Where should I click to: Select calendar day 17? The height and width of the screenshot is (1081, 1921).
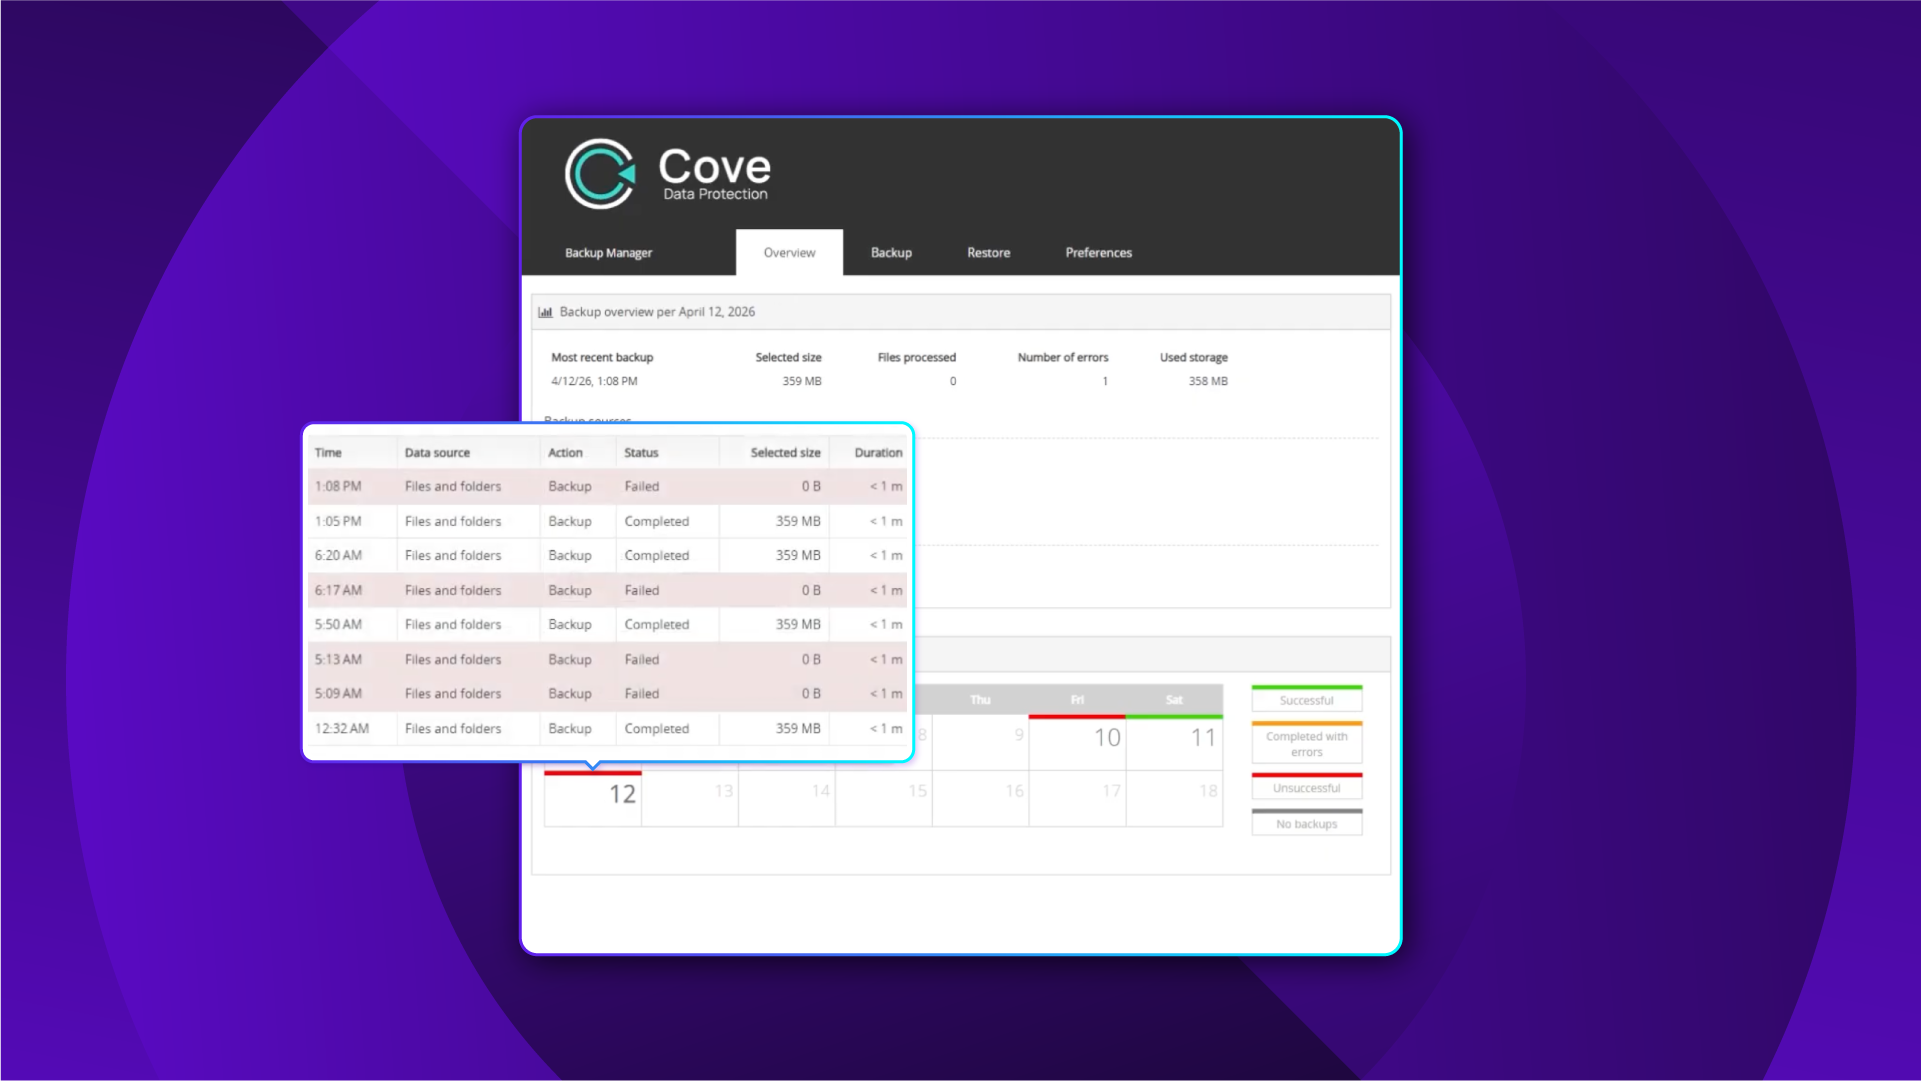[1077, 798]
